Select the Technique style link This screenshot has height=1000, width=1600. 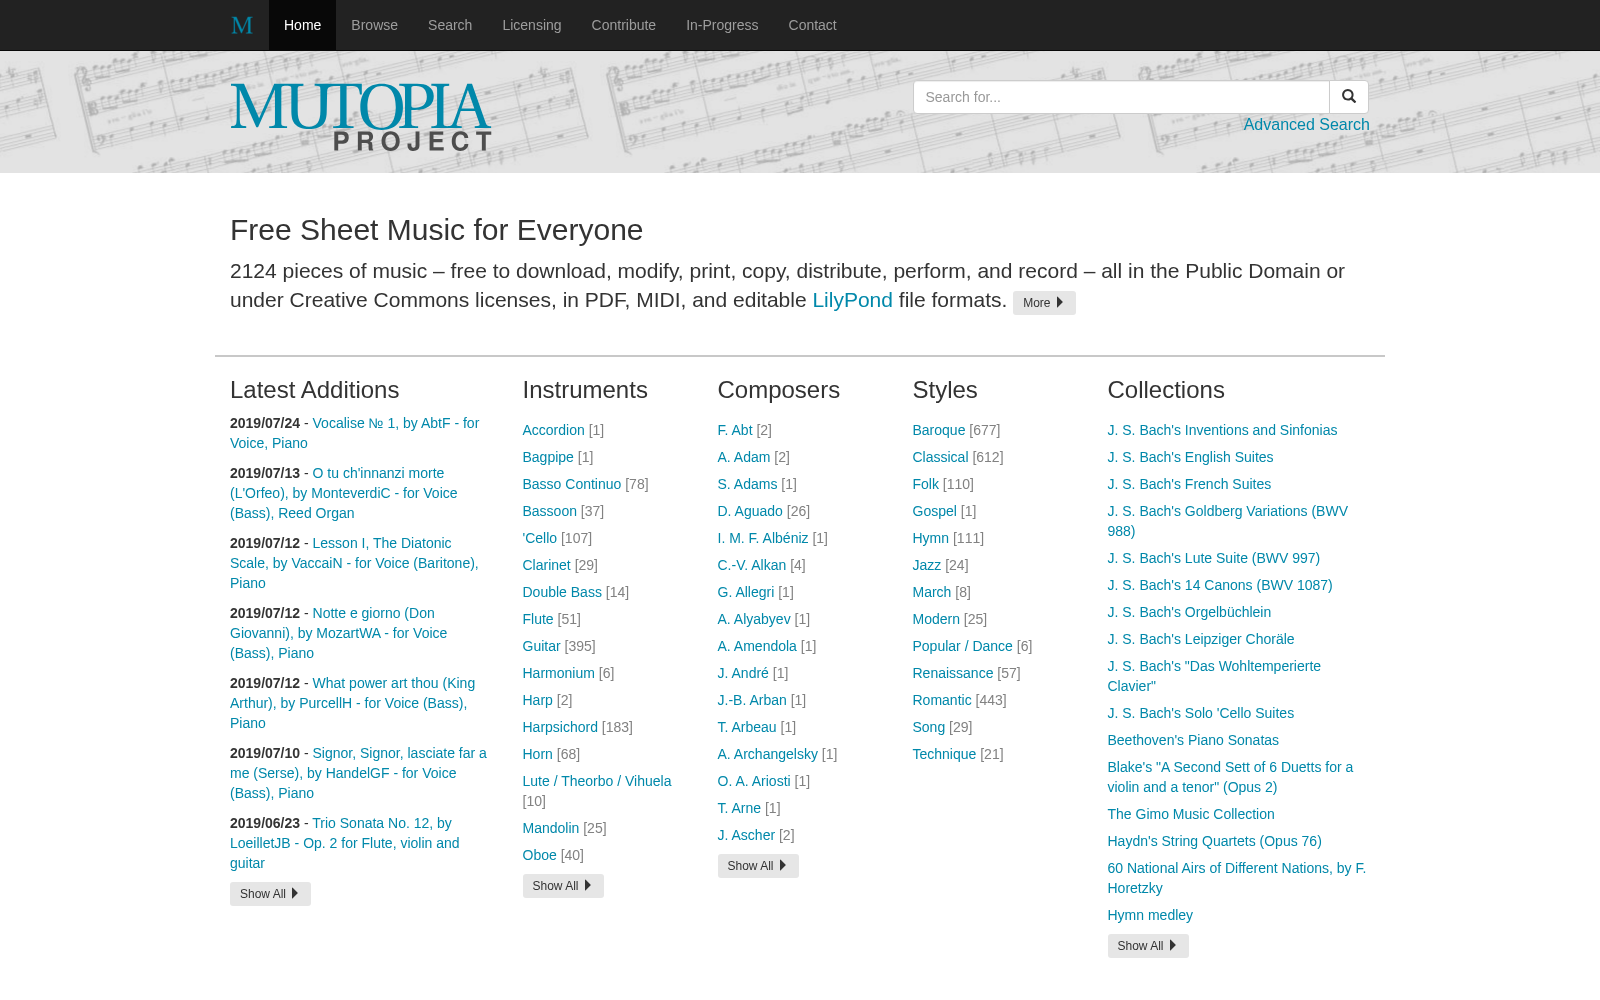tap(944, 754)
